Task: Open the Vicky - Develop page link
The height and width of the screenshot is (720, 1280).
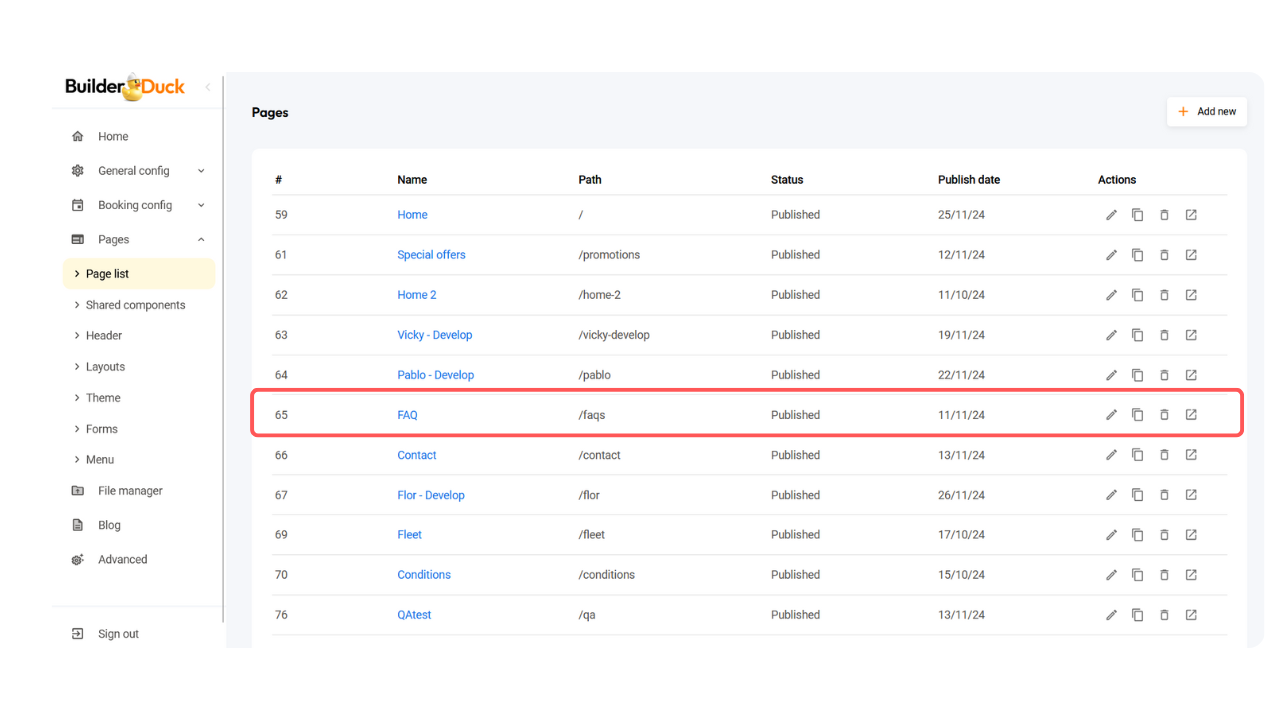Action: click(x=434, y=335)
